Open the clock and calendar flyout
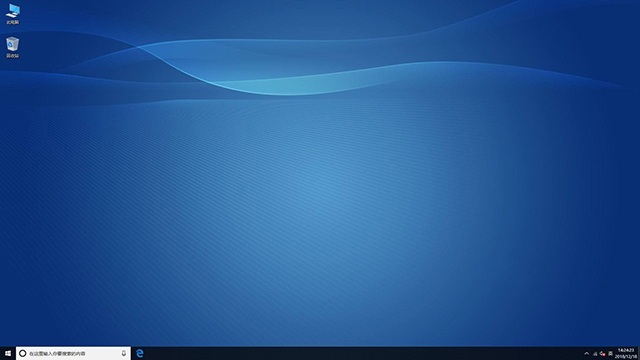Image resolution: width=640 pixels, height=360 pixels. coord(626,353)
